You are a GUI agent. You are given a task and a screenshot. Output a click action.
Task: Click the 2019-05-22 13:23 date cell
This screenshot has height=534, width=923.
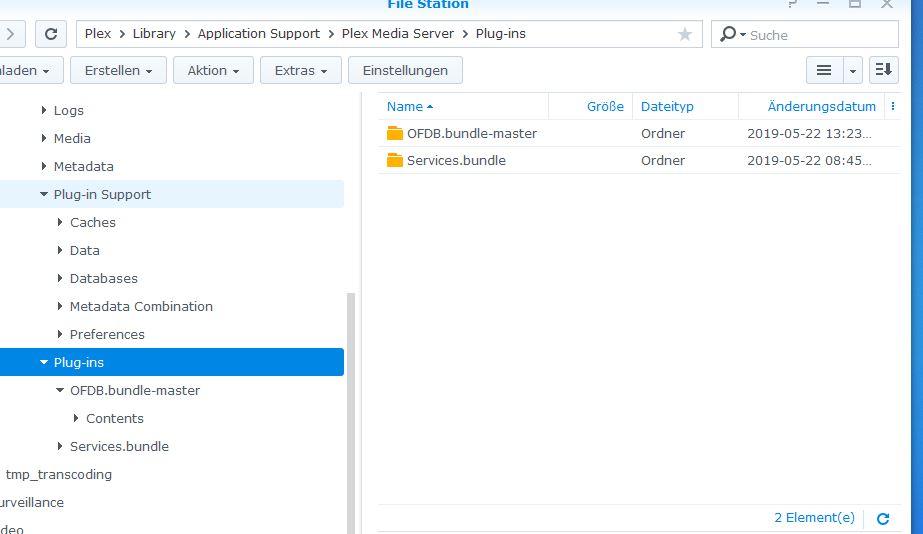(x=809, y=134)
